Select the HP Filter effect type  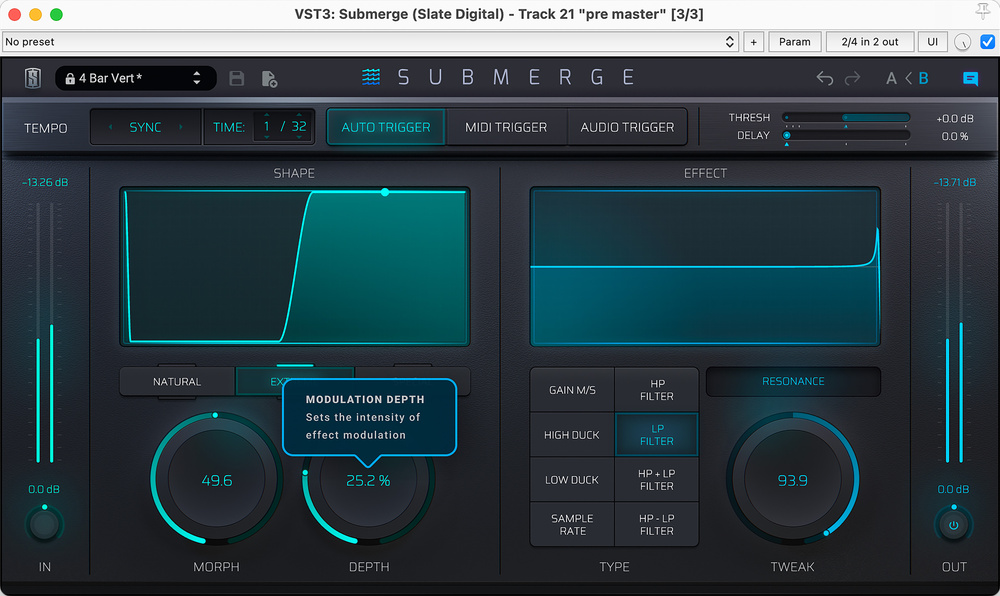657,390
